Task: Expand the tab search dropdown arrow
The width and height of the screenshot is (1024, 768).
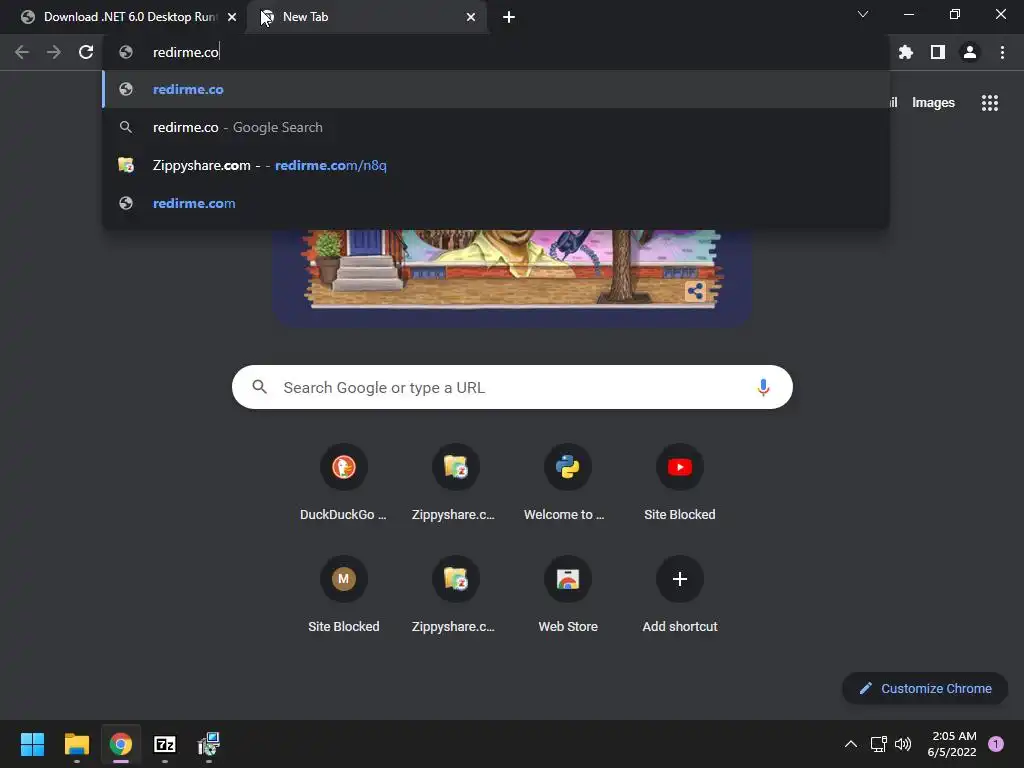Action: pyautogui.click(x=863, y=14)
